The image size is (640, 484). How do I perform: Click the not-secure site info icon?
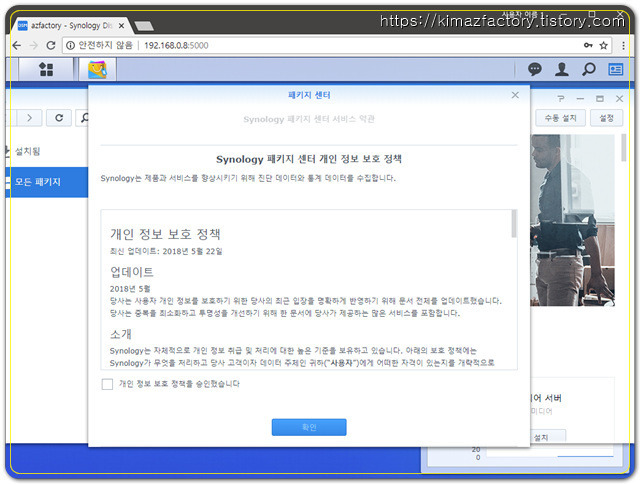(71, 45)
